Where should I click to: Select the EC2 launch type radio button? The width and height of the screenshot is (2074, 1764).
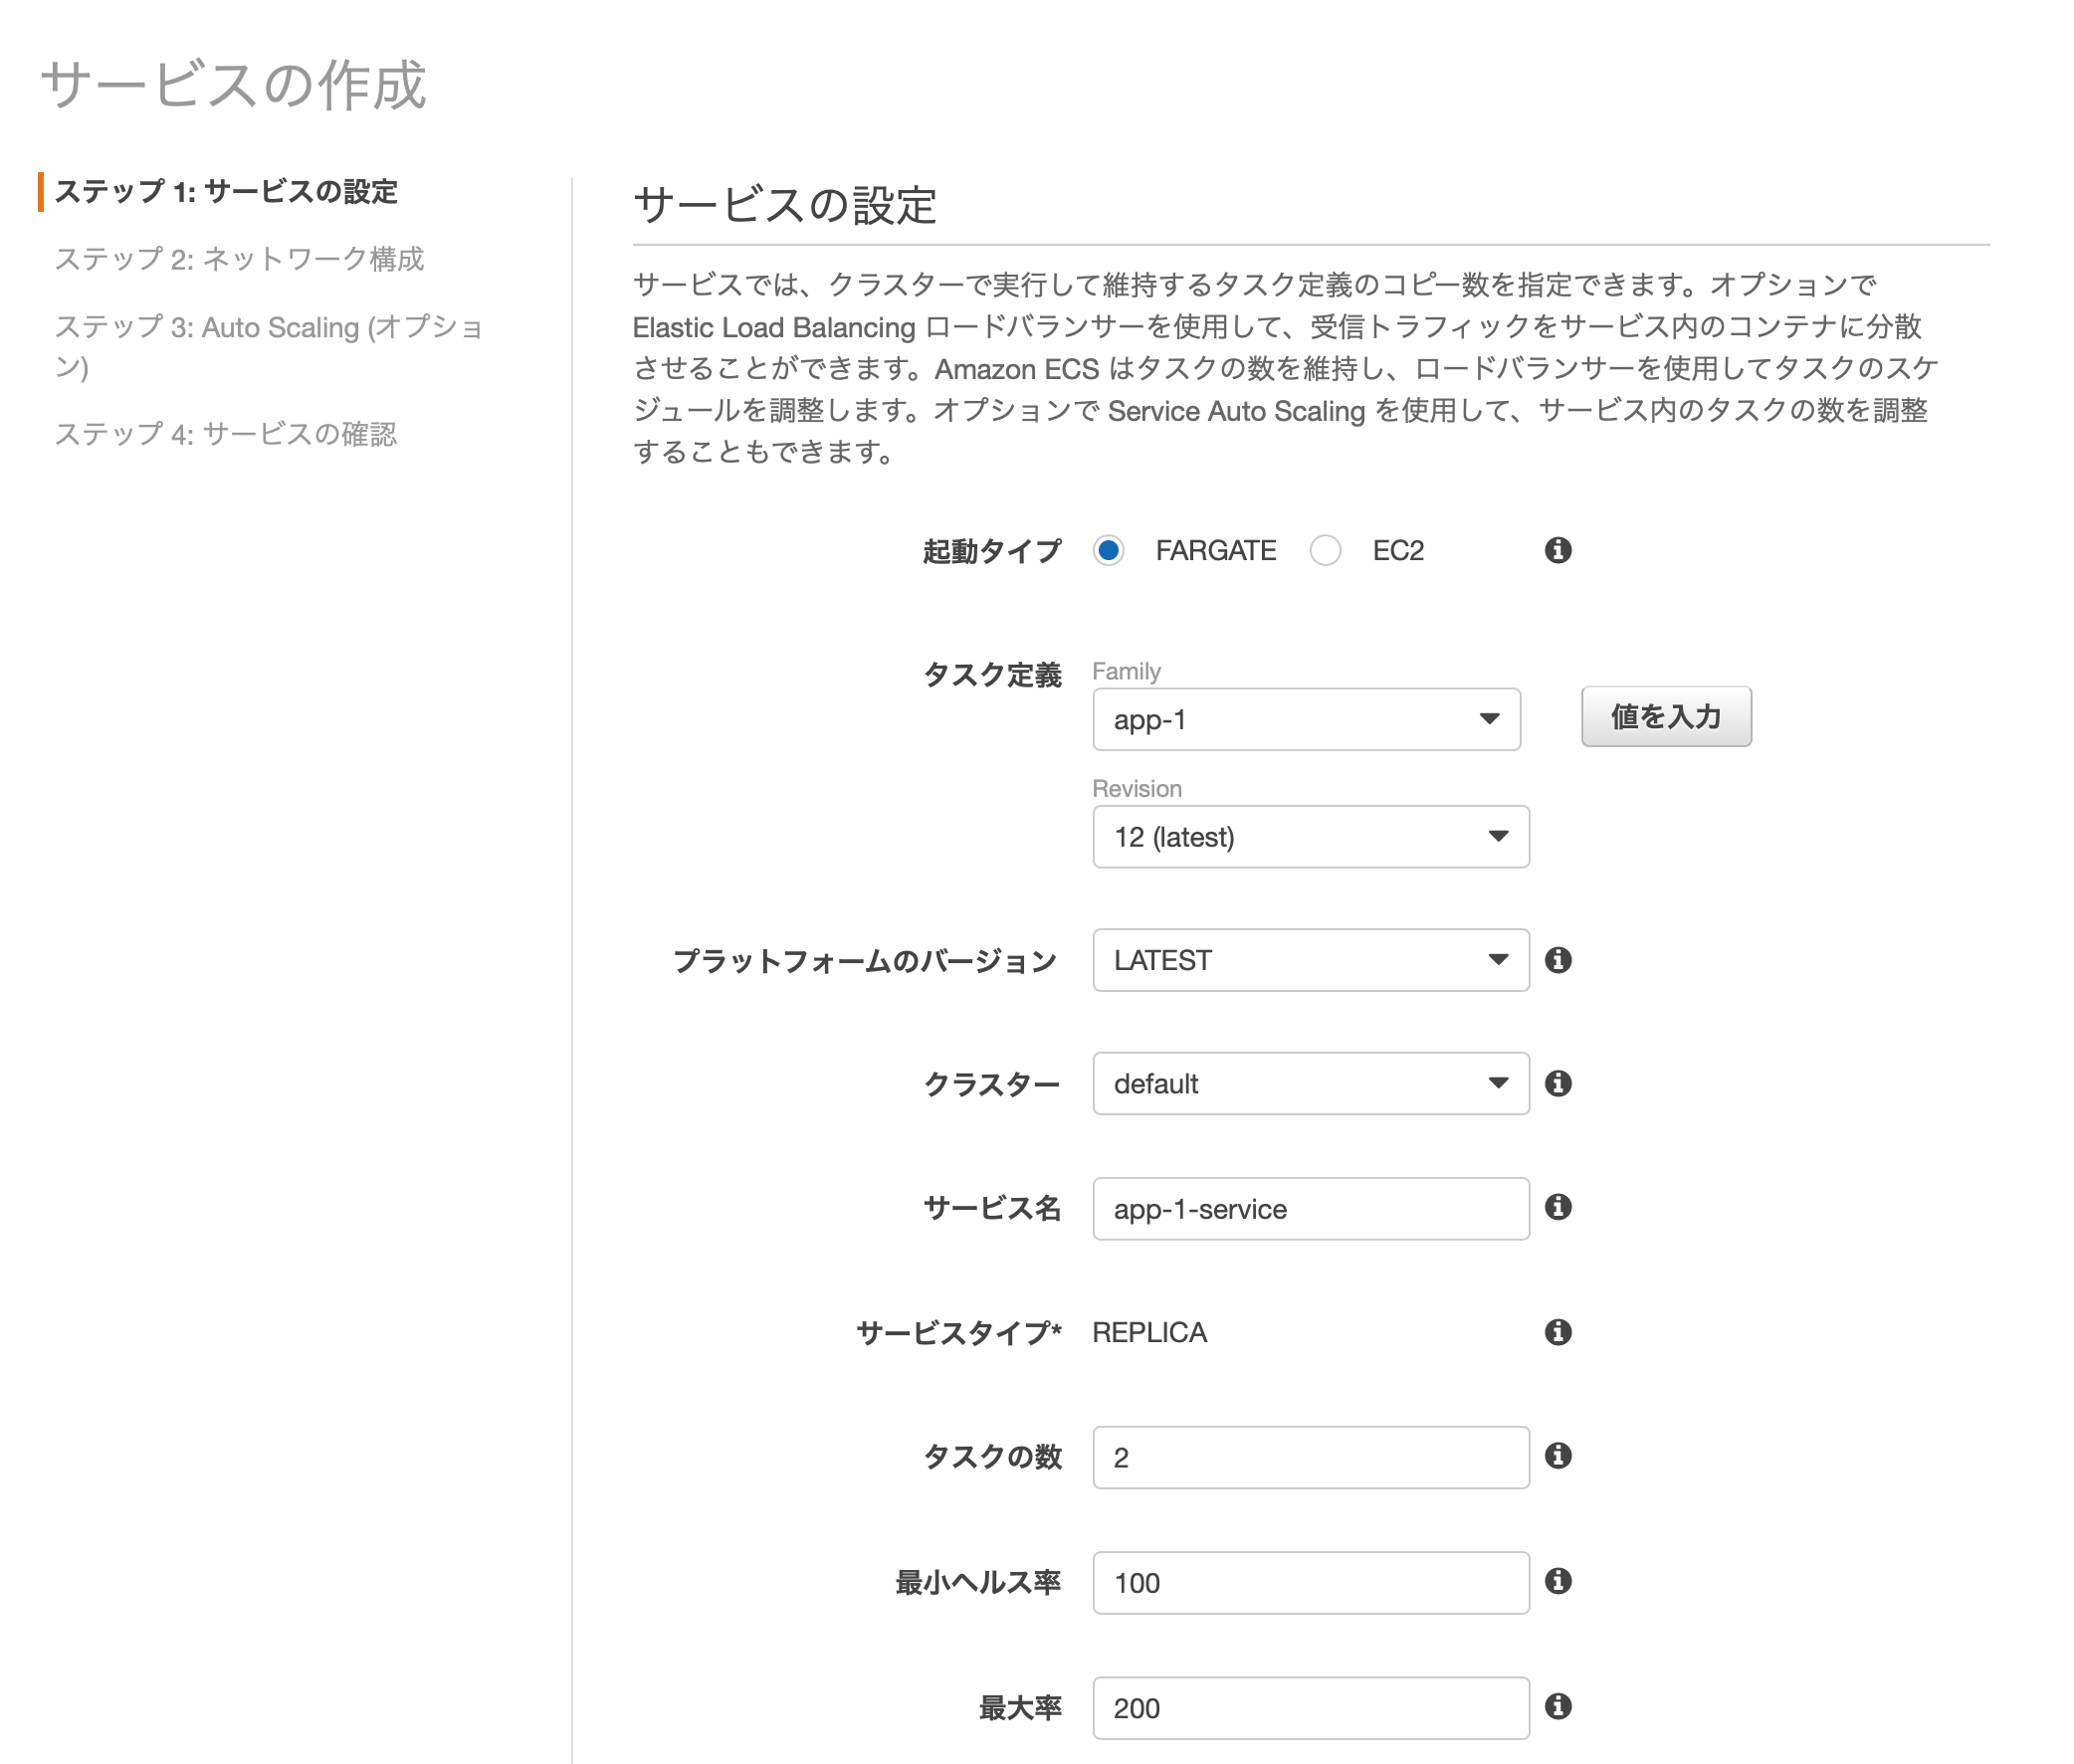[x=1327, y=551]
